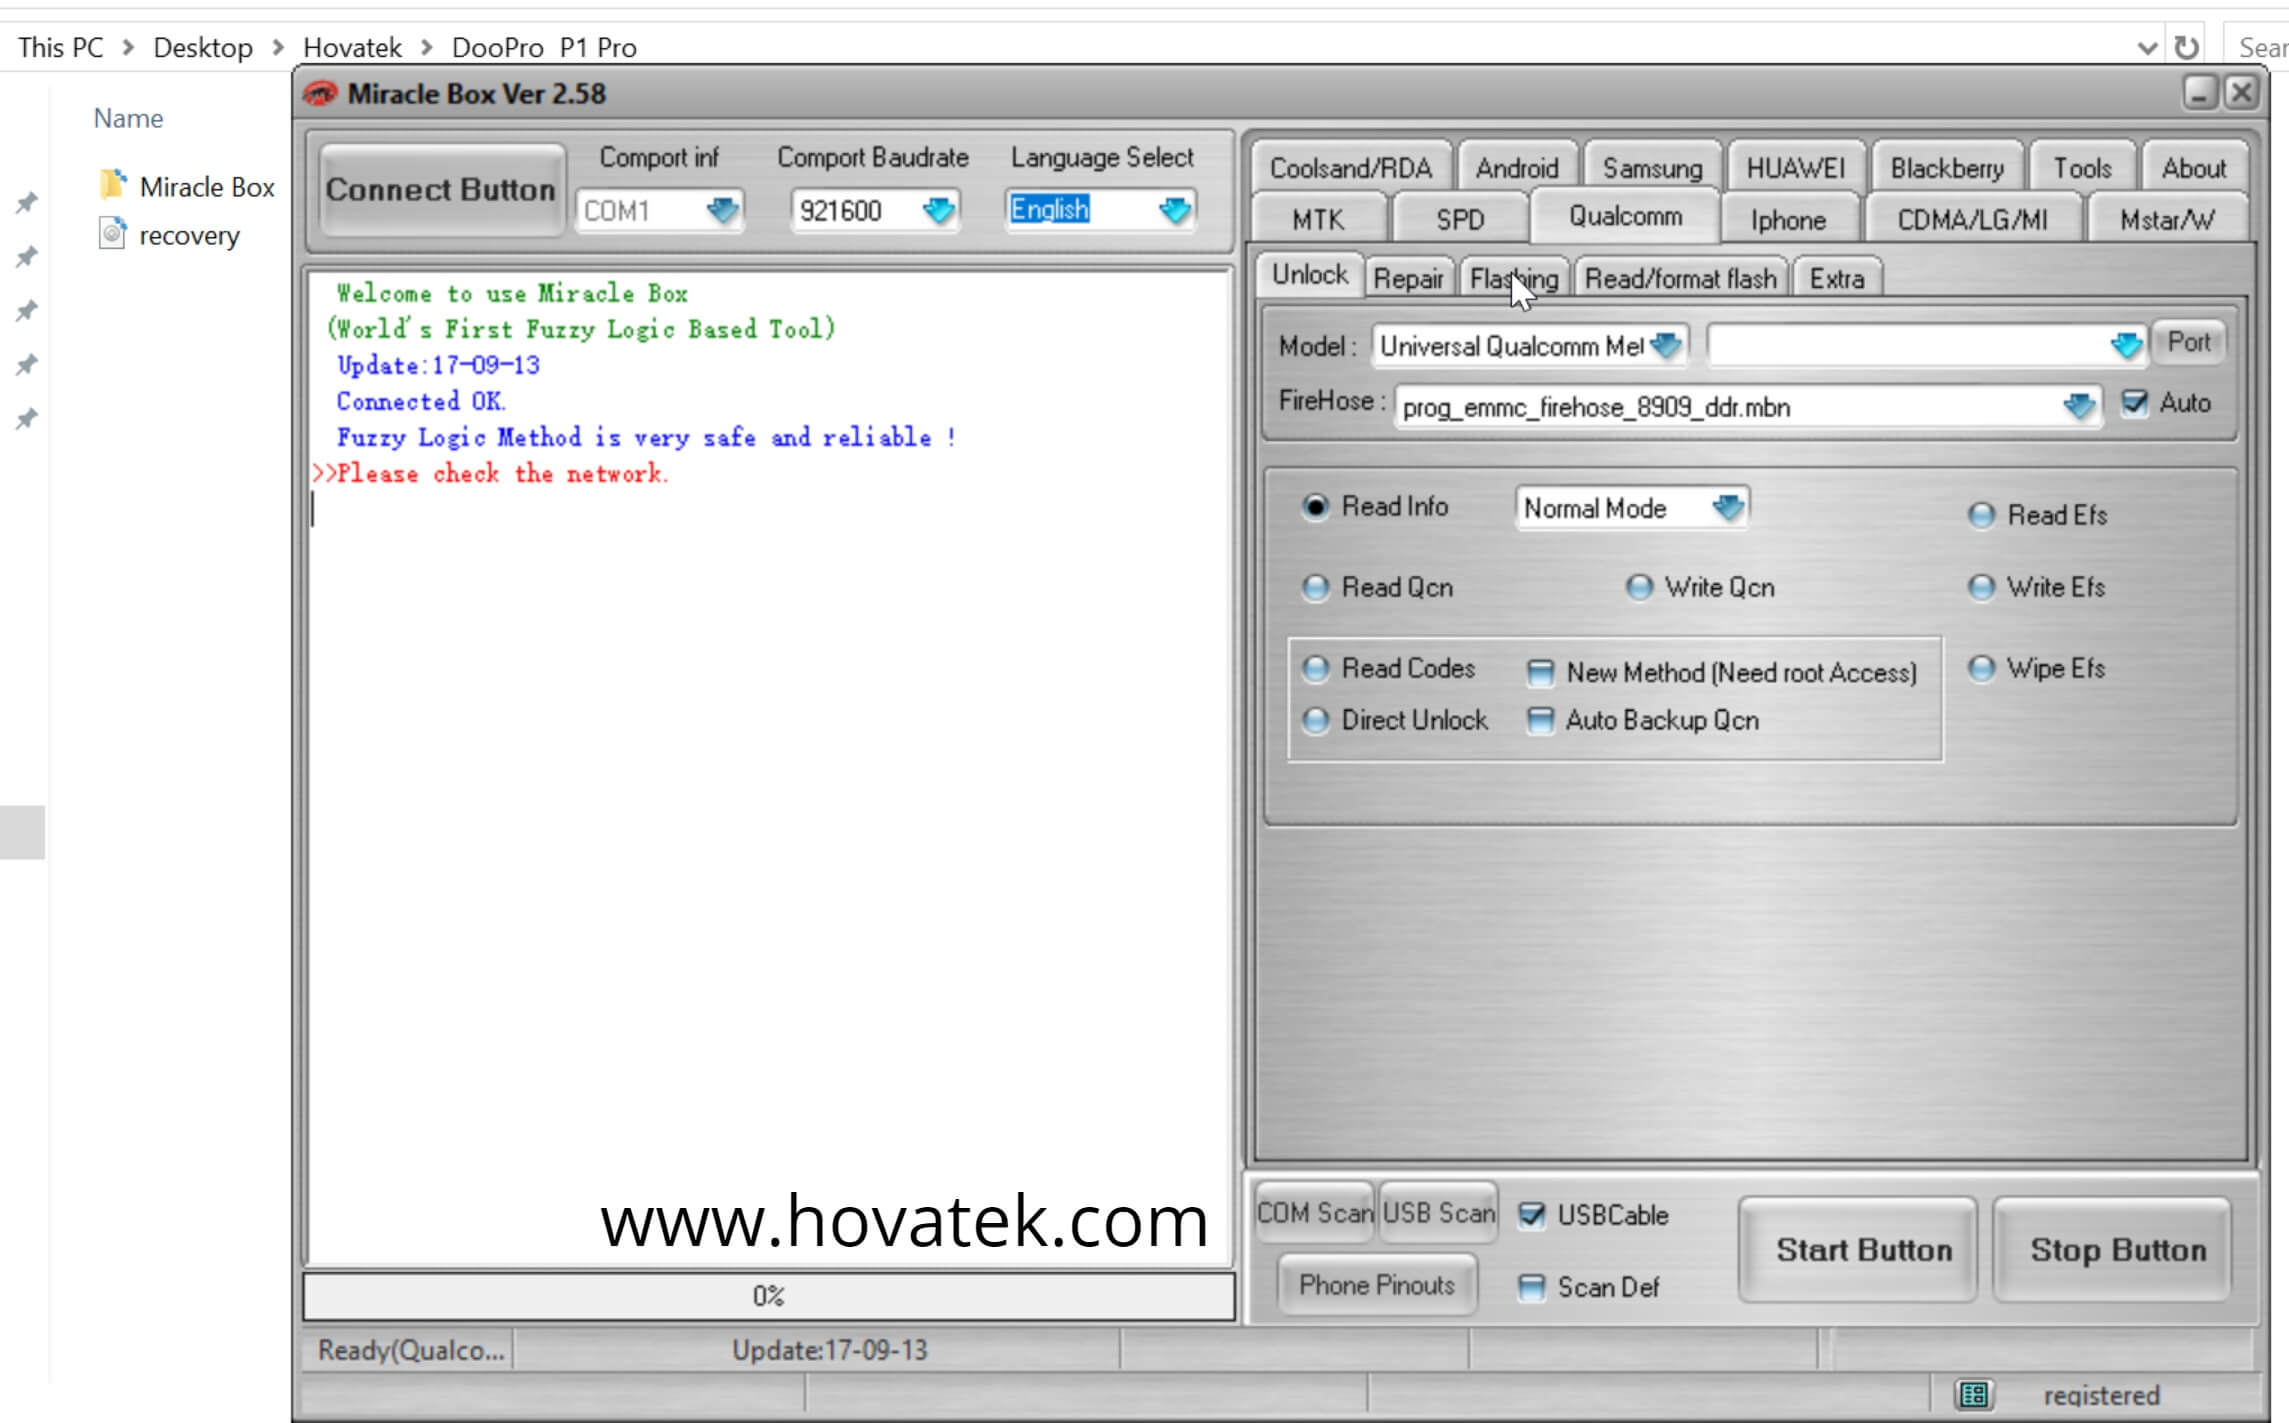Click the Port button

[2188, 343]
